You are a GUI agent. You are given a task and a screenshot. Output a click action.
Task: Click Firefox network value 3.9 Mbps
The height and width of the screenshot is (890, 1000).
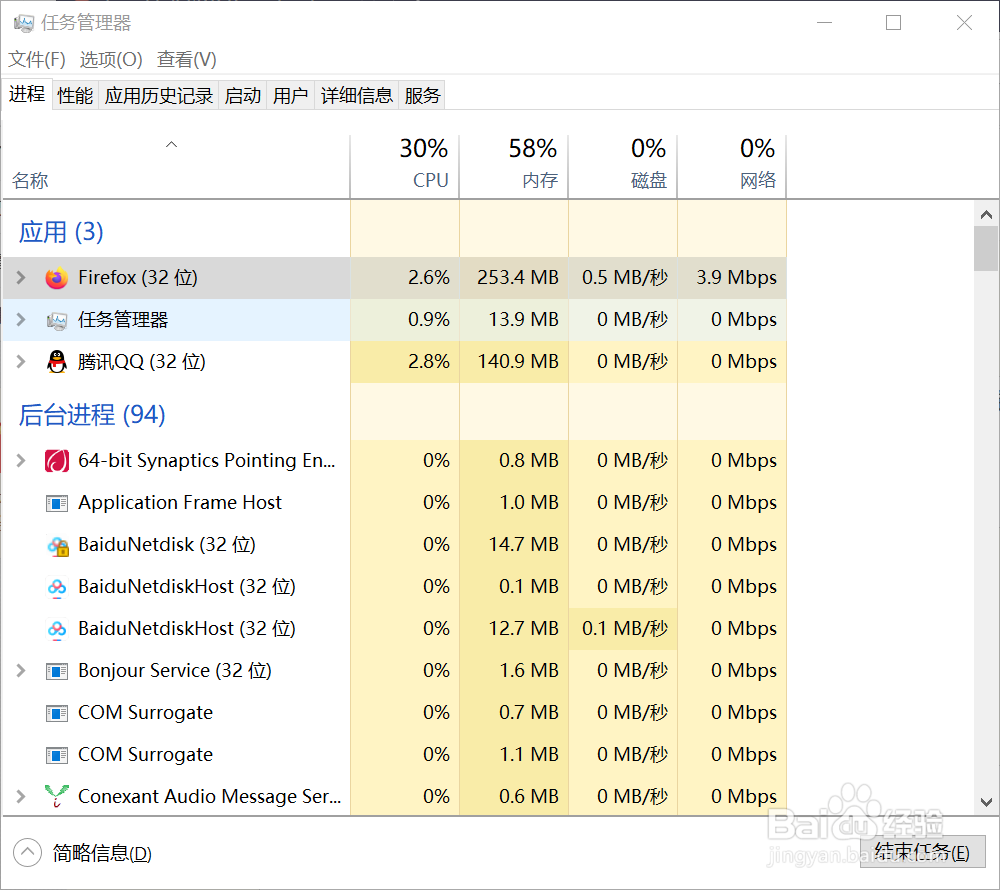737,277
